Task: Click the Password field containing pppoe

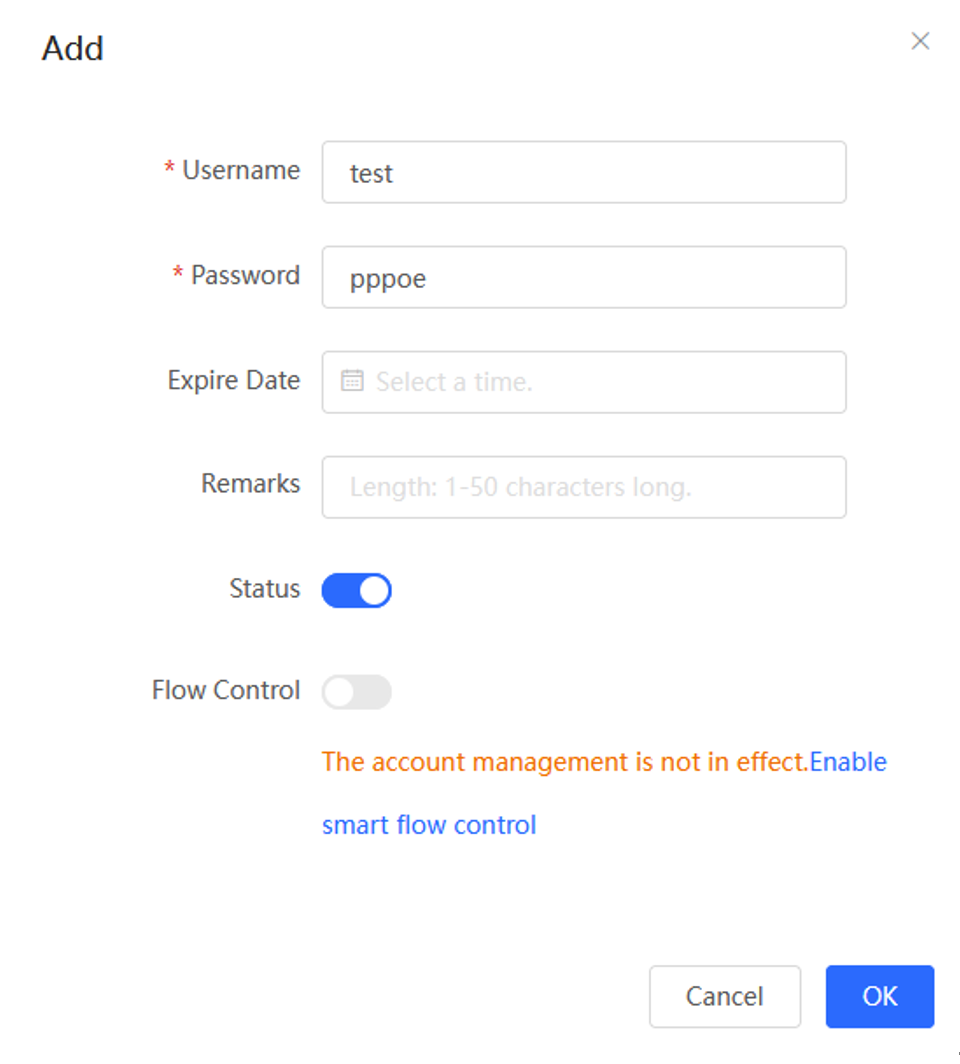Action: point(583,278)
